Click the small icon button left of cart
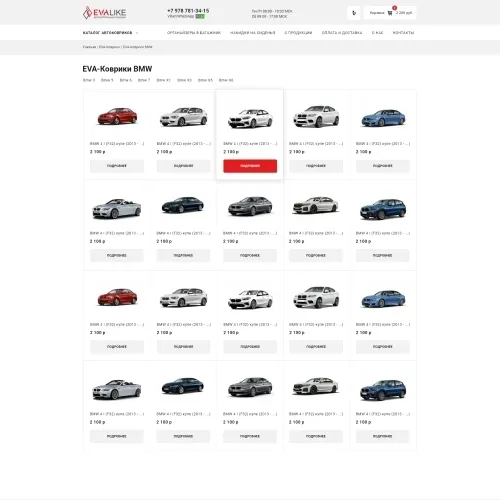The image size is (500, 500). tap(354, 13)
